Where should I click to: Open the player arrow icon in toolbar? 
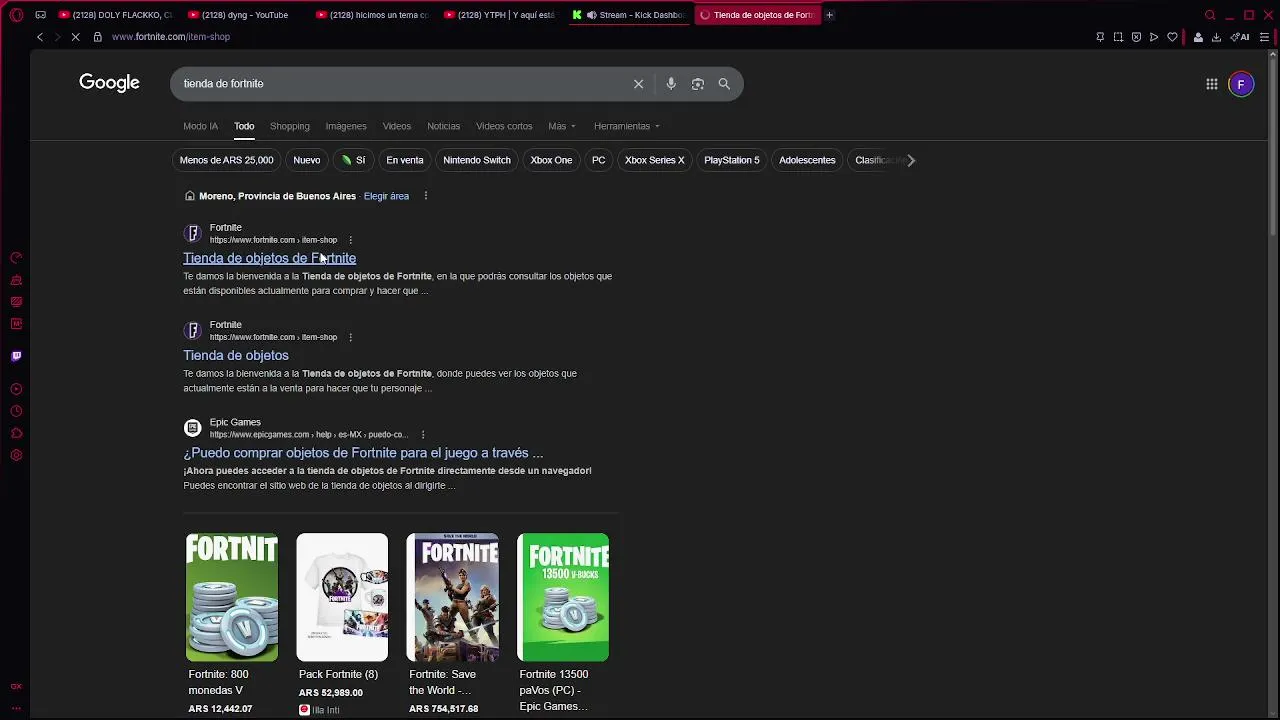[1154, 37]
